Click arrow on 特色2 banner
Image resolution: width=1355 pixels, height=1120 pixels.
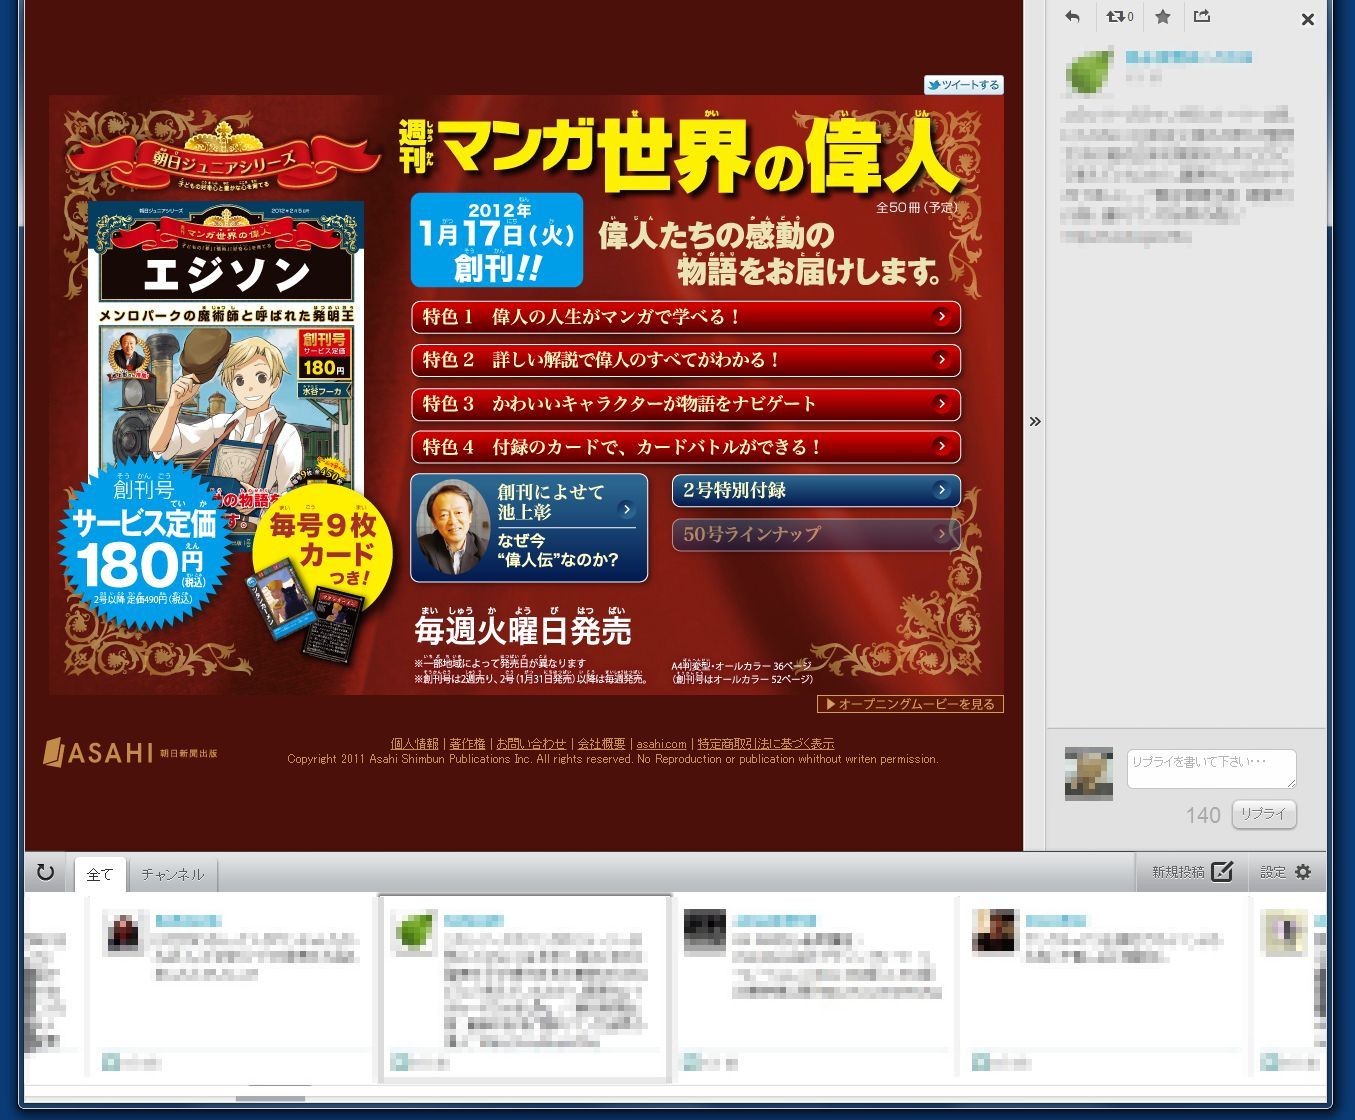[x=941, y=360]
